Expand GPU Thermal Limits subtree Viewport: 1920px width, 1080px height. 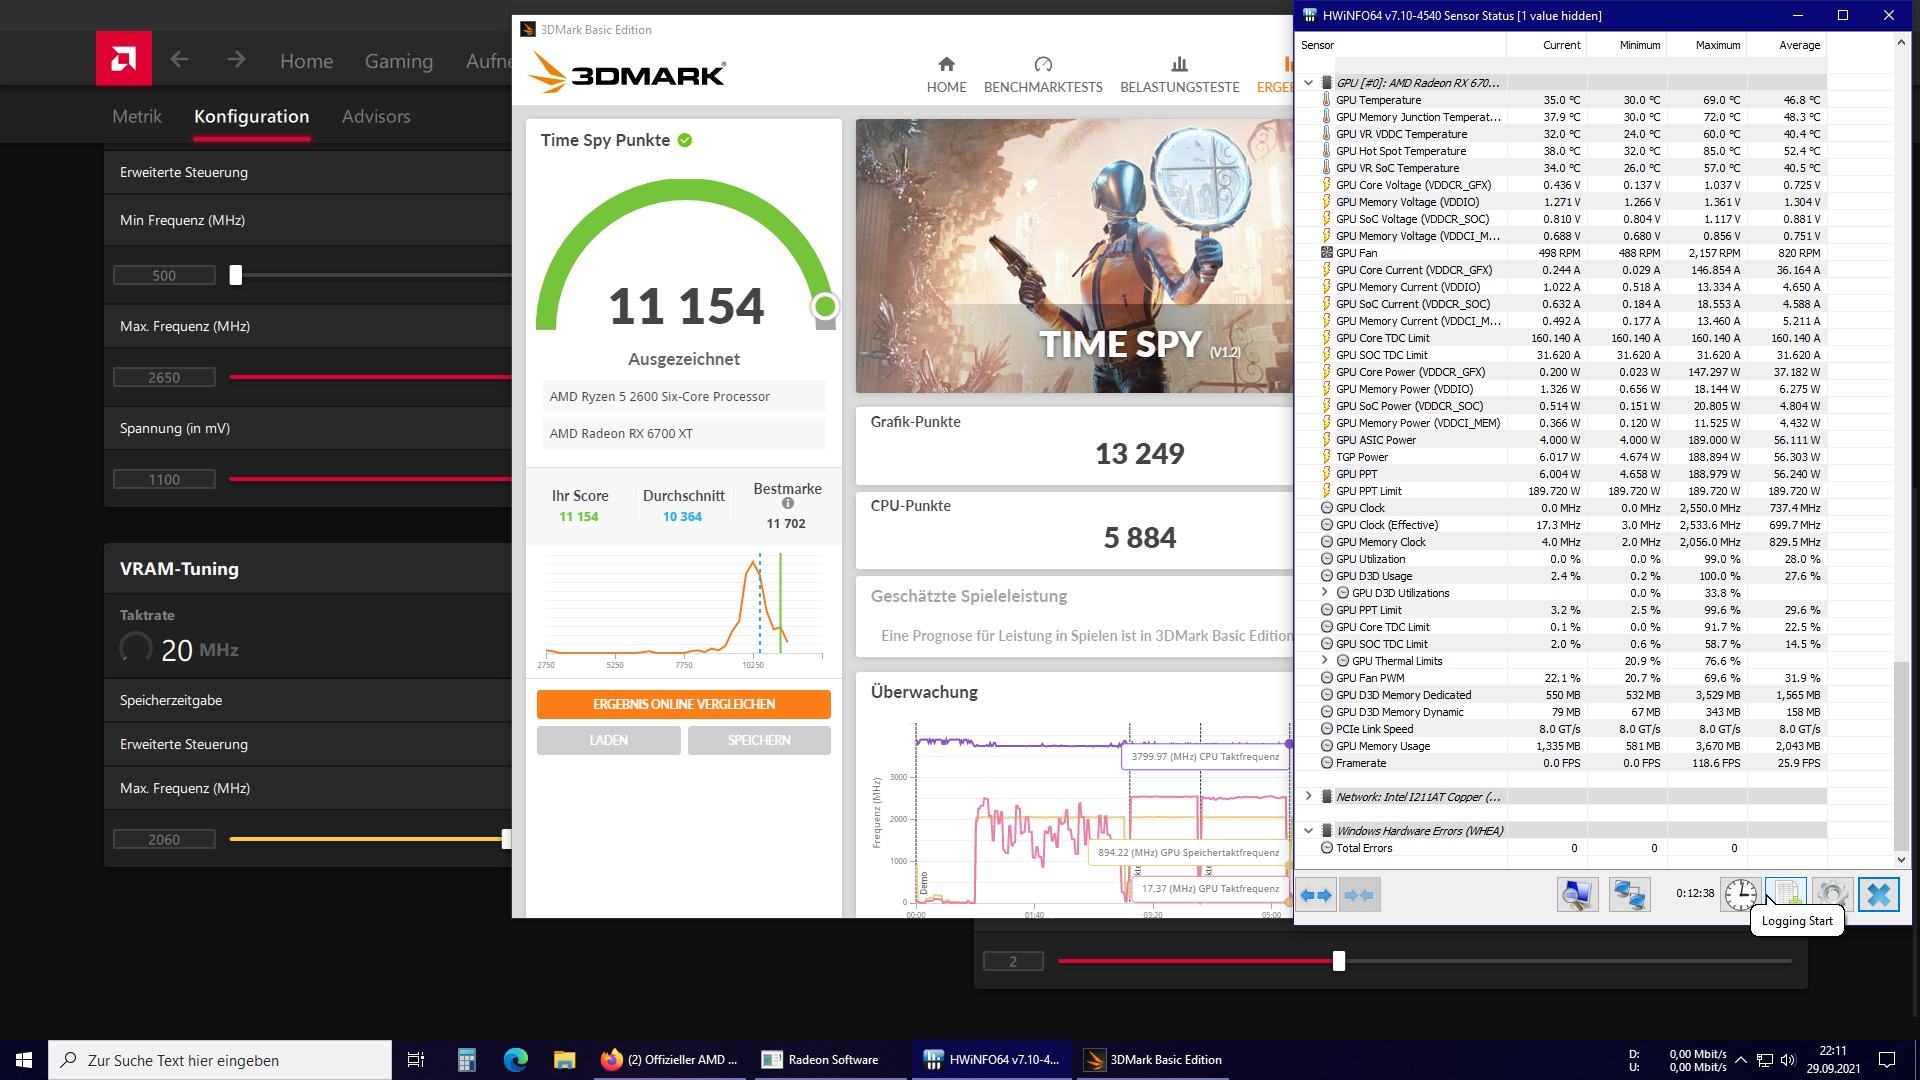(1325, 661)
